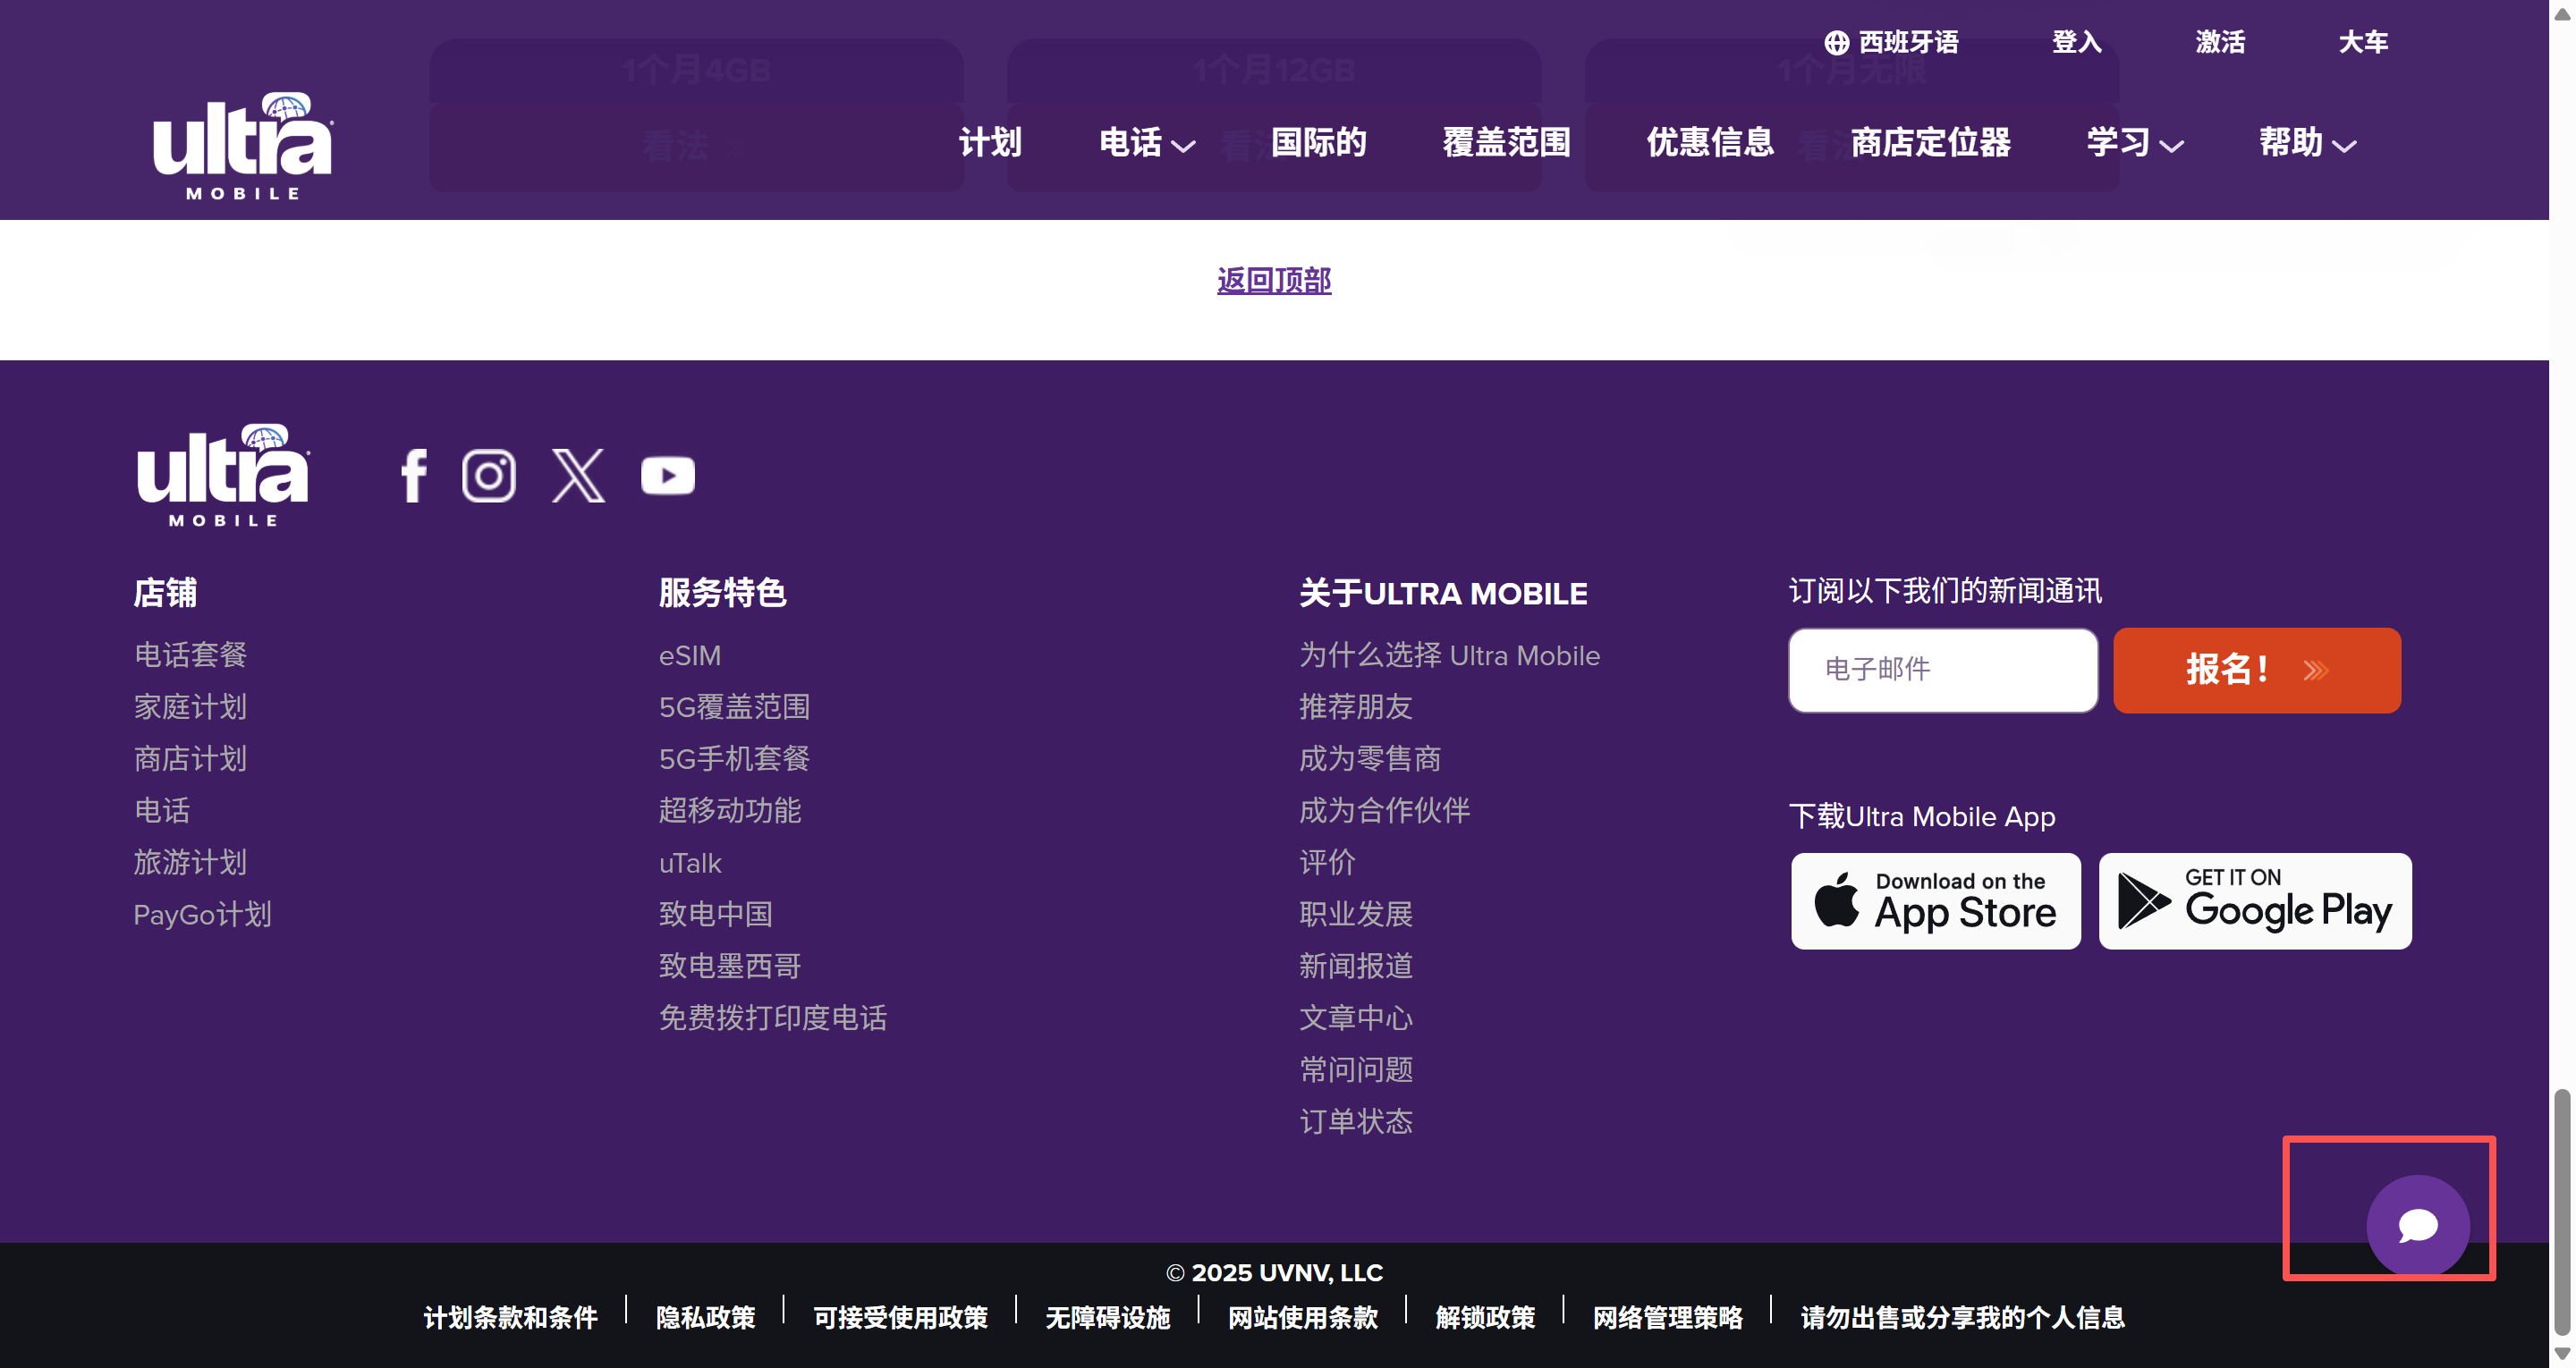Open the Facebook social icon
Screen dimensions: 2576x1368
tap(414, 476)
